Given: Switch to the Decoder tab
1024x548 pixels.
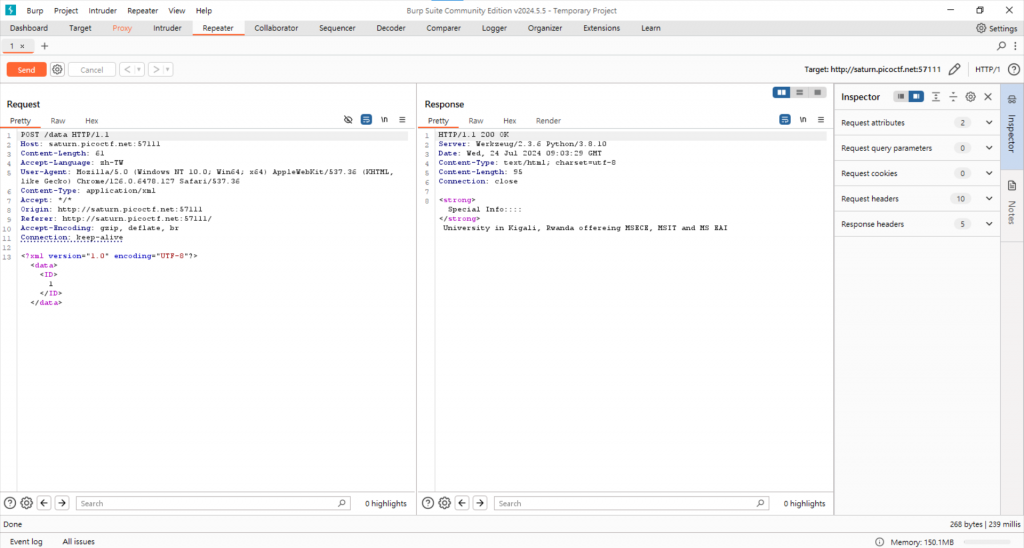Looking at the screenshot, I should 391,28.
